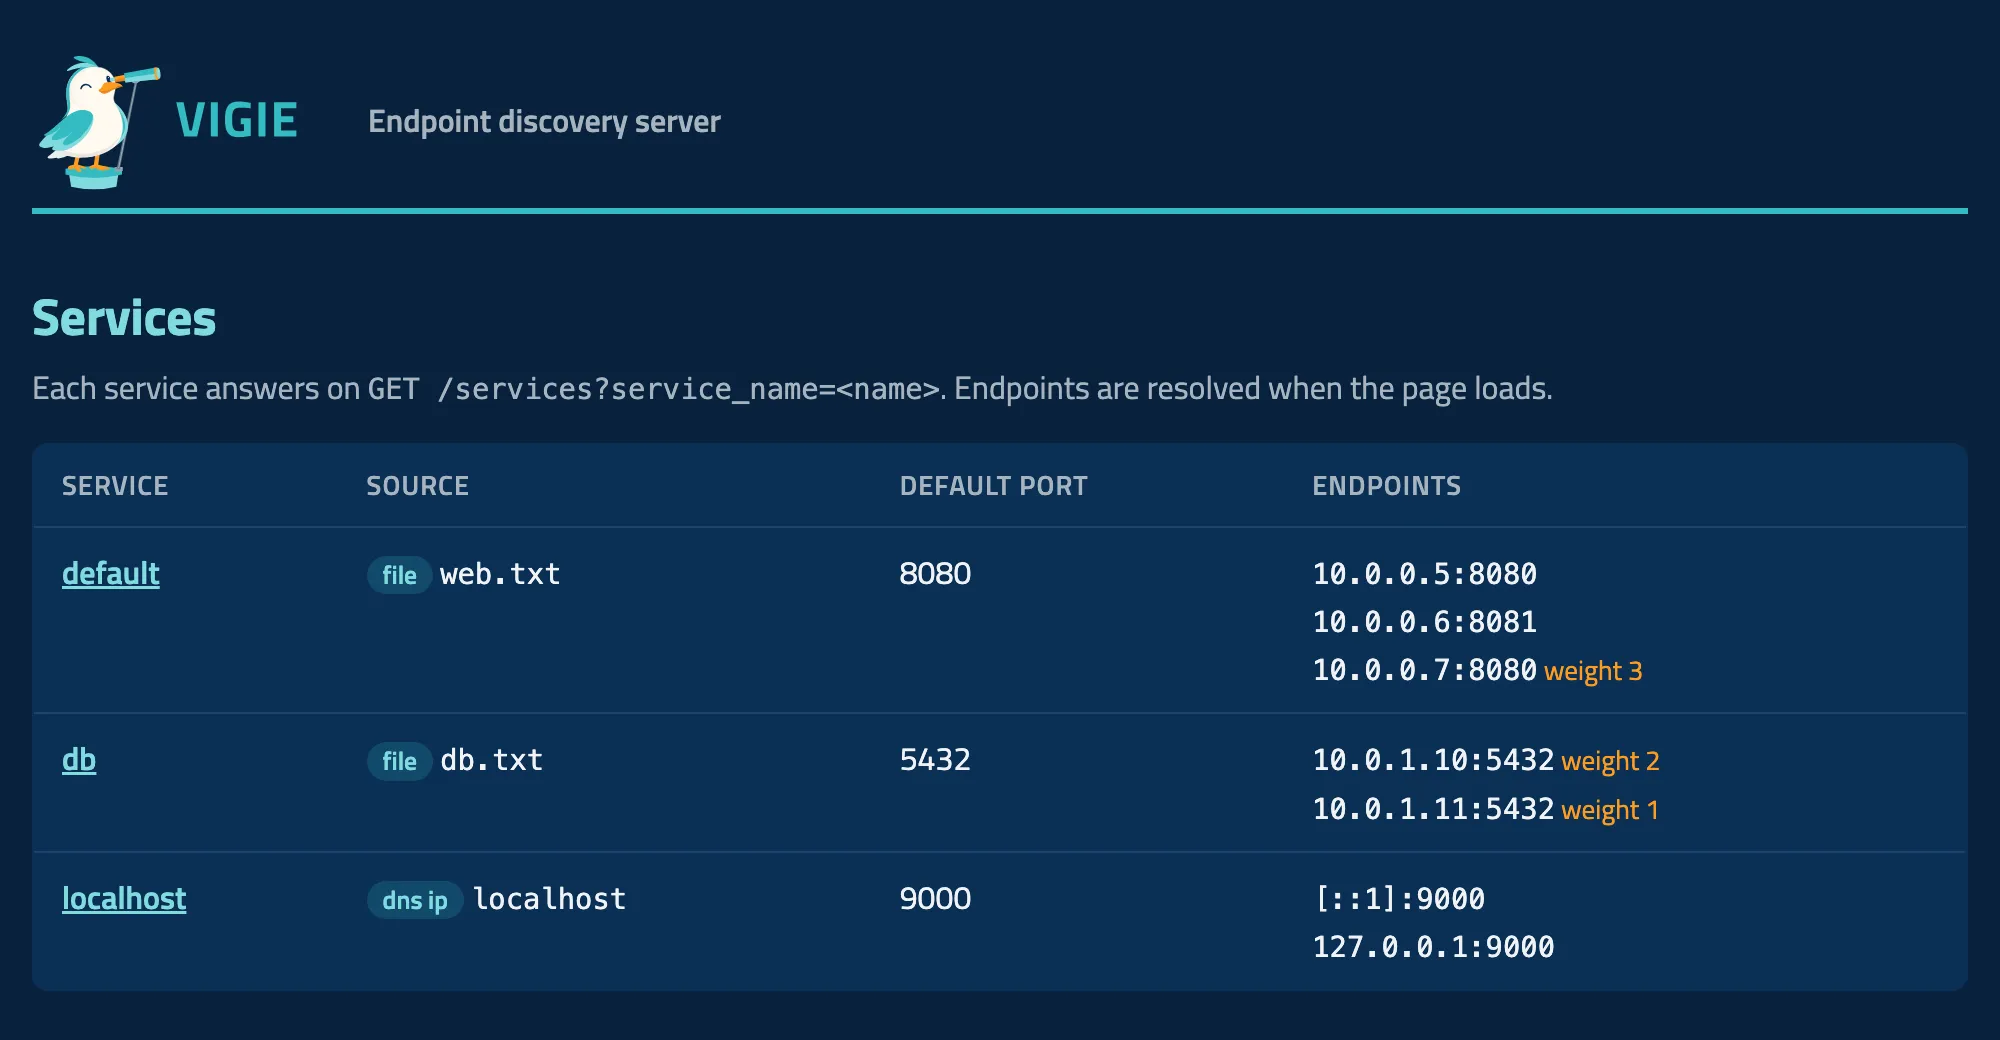Click the file badge next to db.txt

pyautogui.click(x=399, y=761)
